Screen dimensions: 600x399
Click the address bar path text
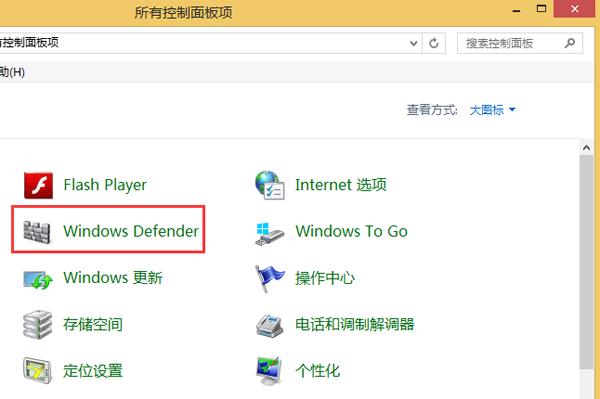29,42
